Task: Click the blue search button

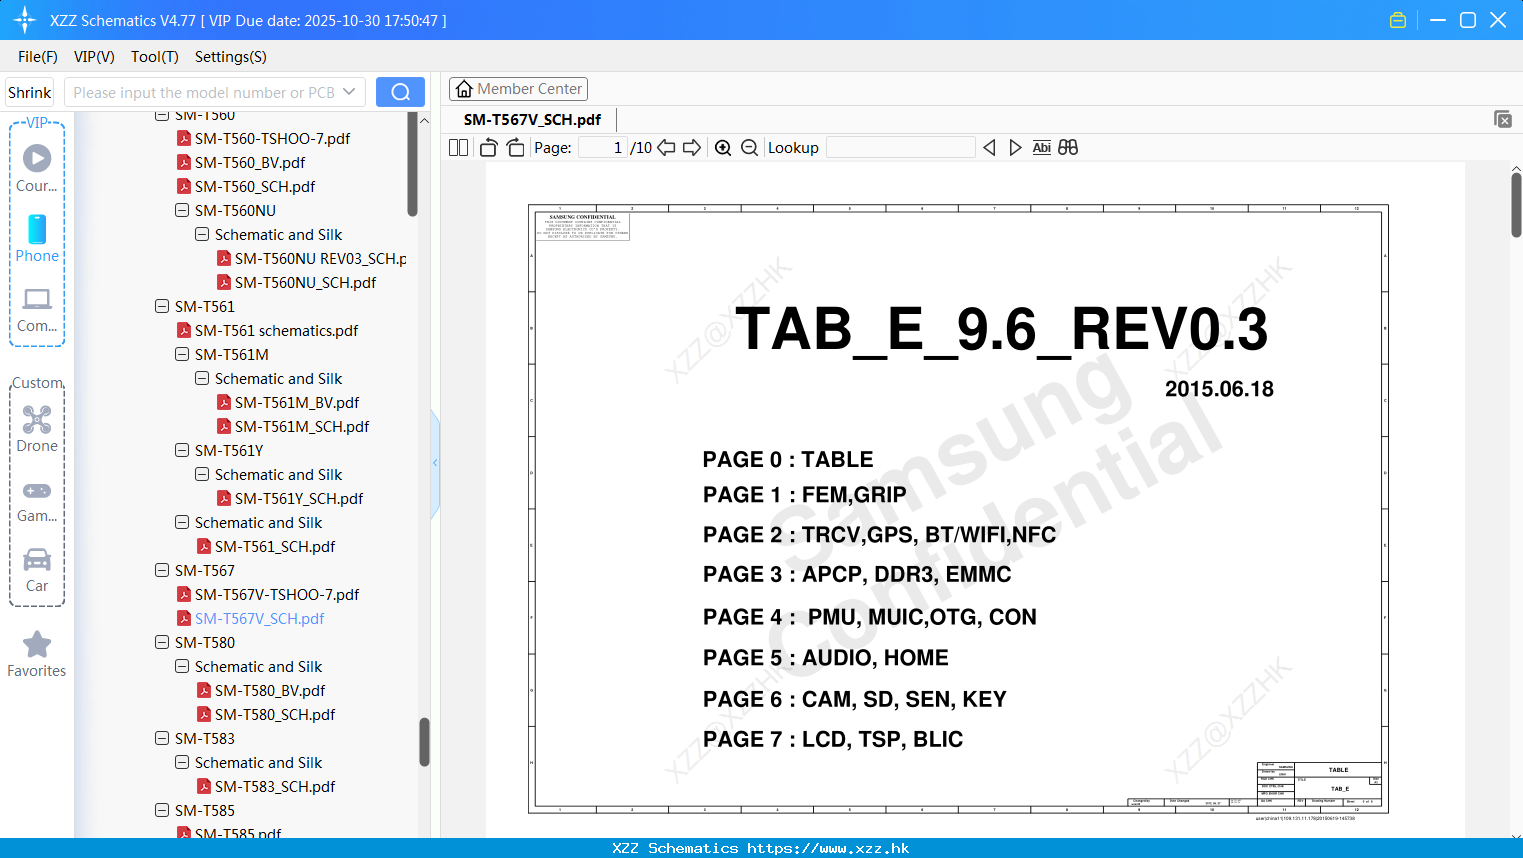Action: click(x=400, y=92)
